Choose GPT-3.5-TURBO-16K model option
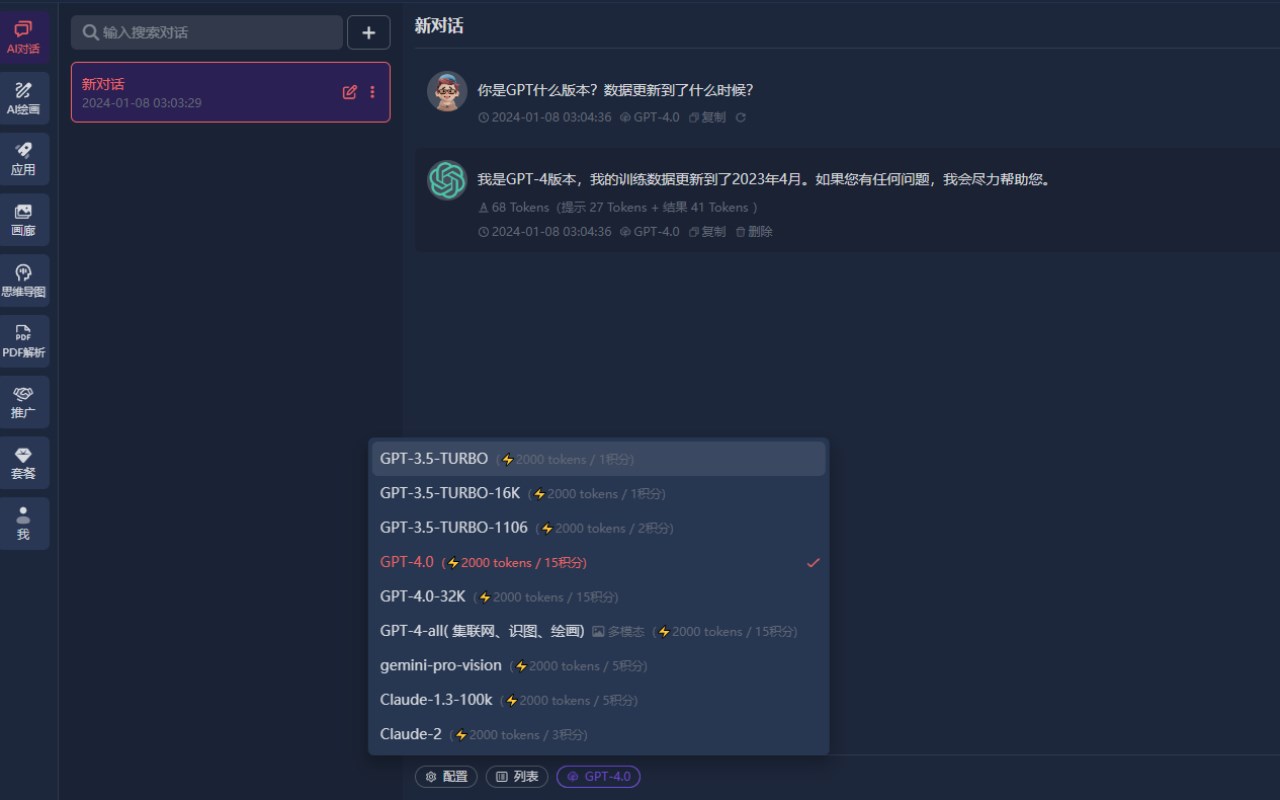Screen dimensions: 1280x800 [x=598, y=493]
